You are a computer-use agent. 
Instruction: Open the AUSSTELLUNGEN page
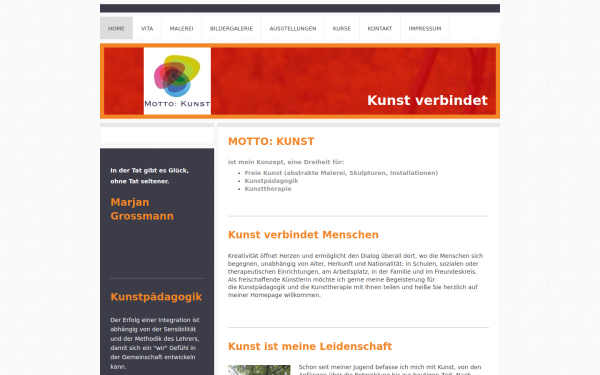pos(293,28)
